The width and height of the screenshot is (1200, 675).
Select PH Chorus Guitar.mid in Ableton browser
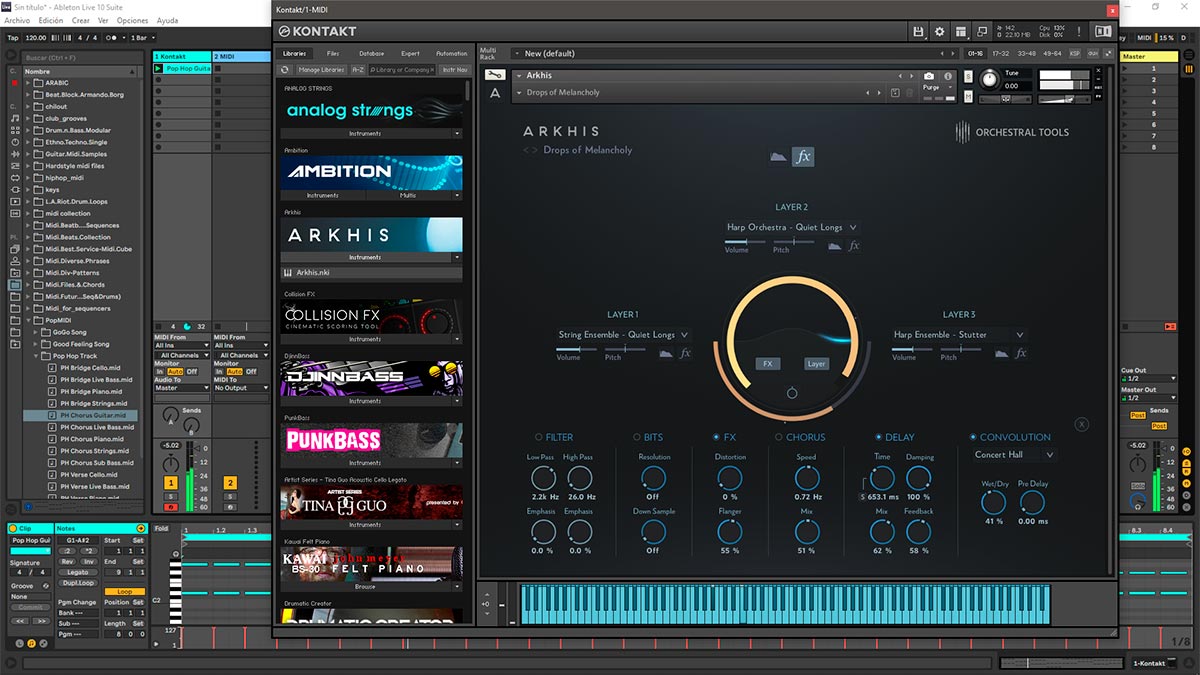coord(93,415)
